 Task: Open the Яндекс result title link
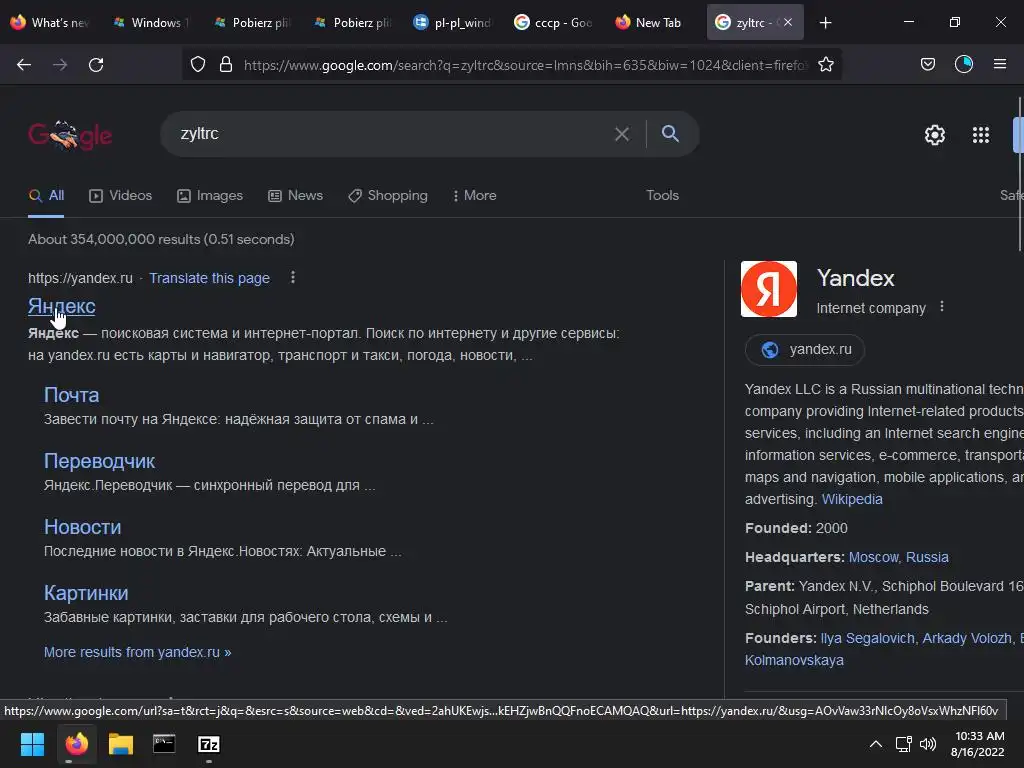tap(61, 306)
